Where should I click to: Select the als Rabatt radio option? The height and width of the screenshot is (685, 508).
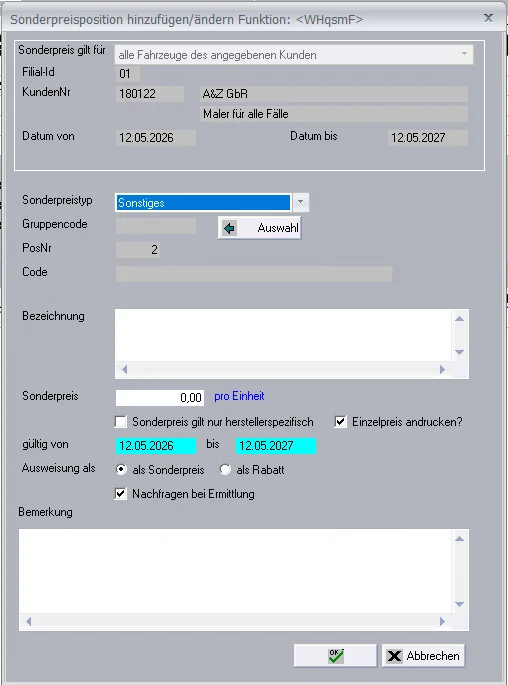tap(225, 470)
